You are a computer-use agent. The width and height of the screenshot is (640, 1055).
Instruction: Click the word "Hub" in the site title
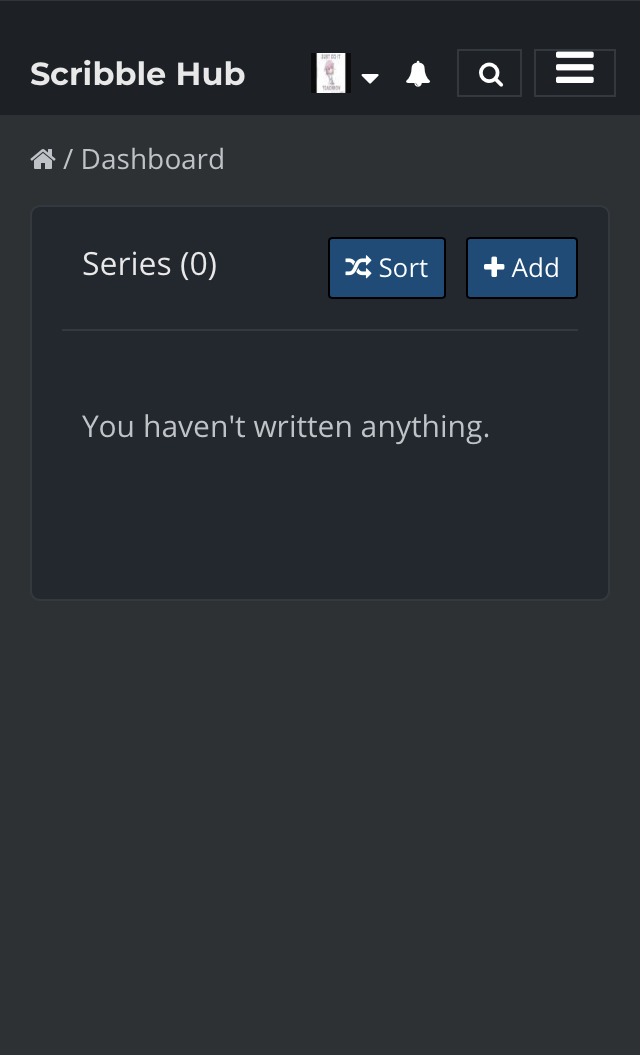(x=211, y=74)
